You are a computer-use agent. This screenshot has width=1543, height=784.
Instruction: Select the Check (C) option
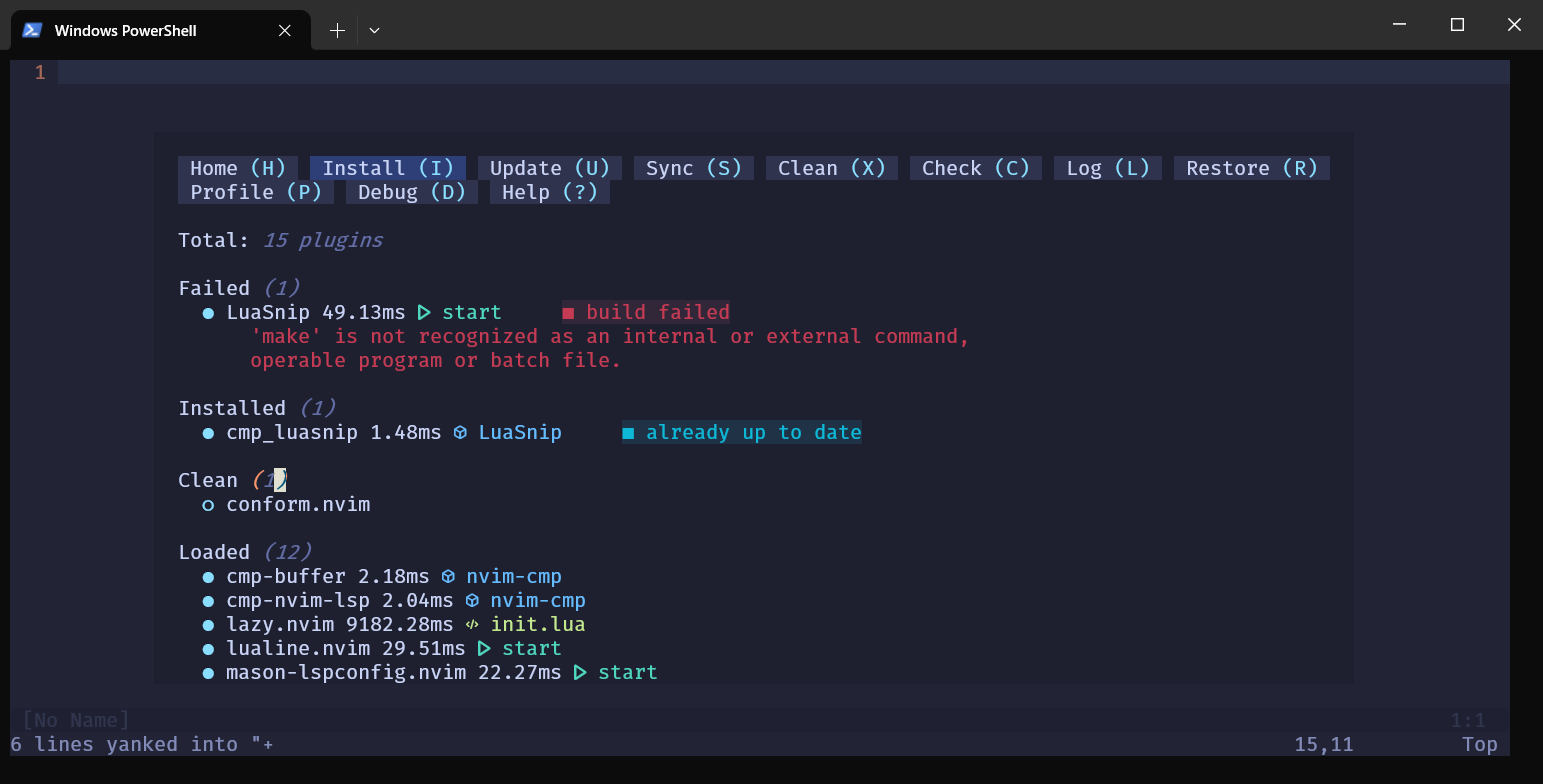click(975, 168)
